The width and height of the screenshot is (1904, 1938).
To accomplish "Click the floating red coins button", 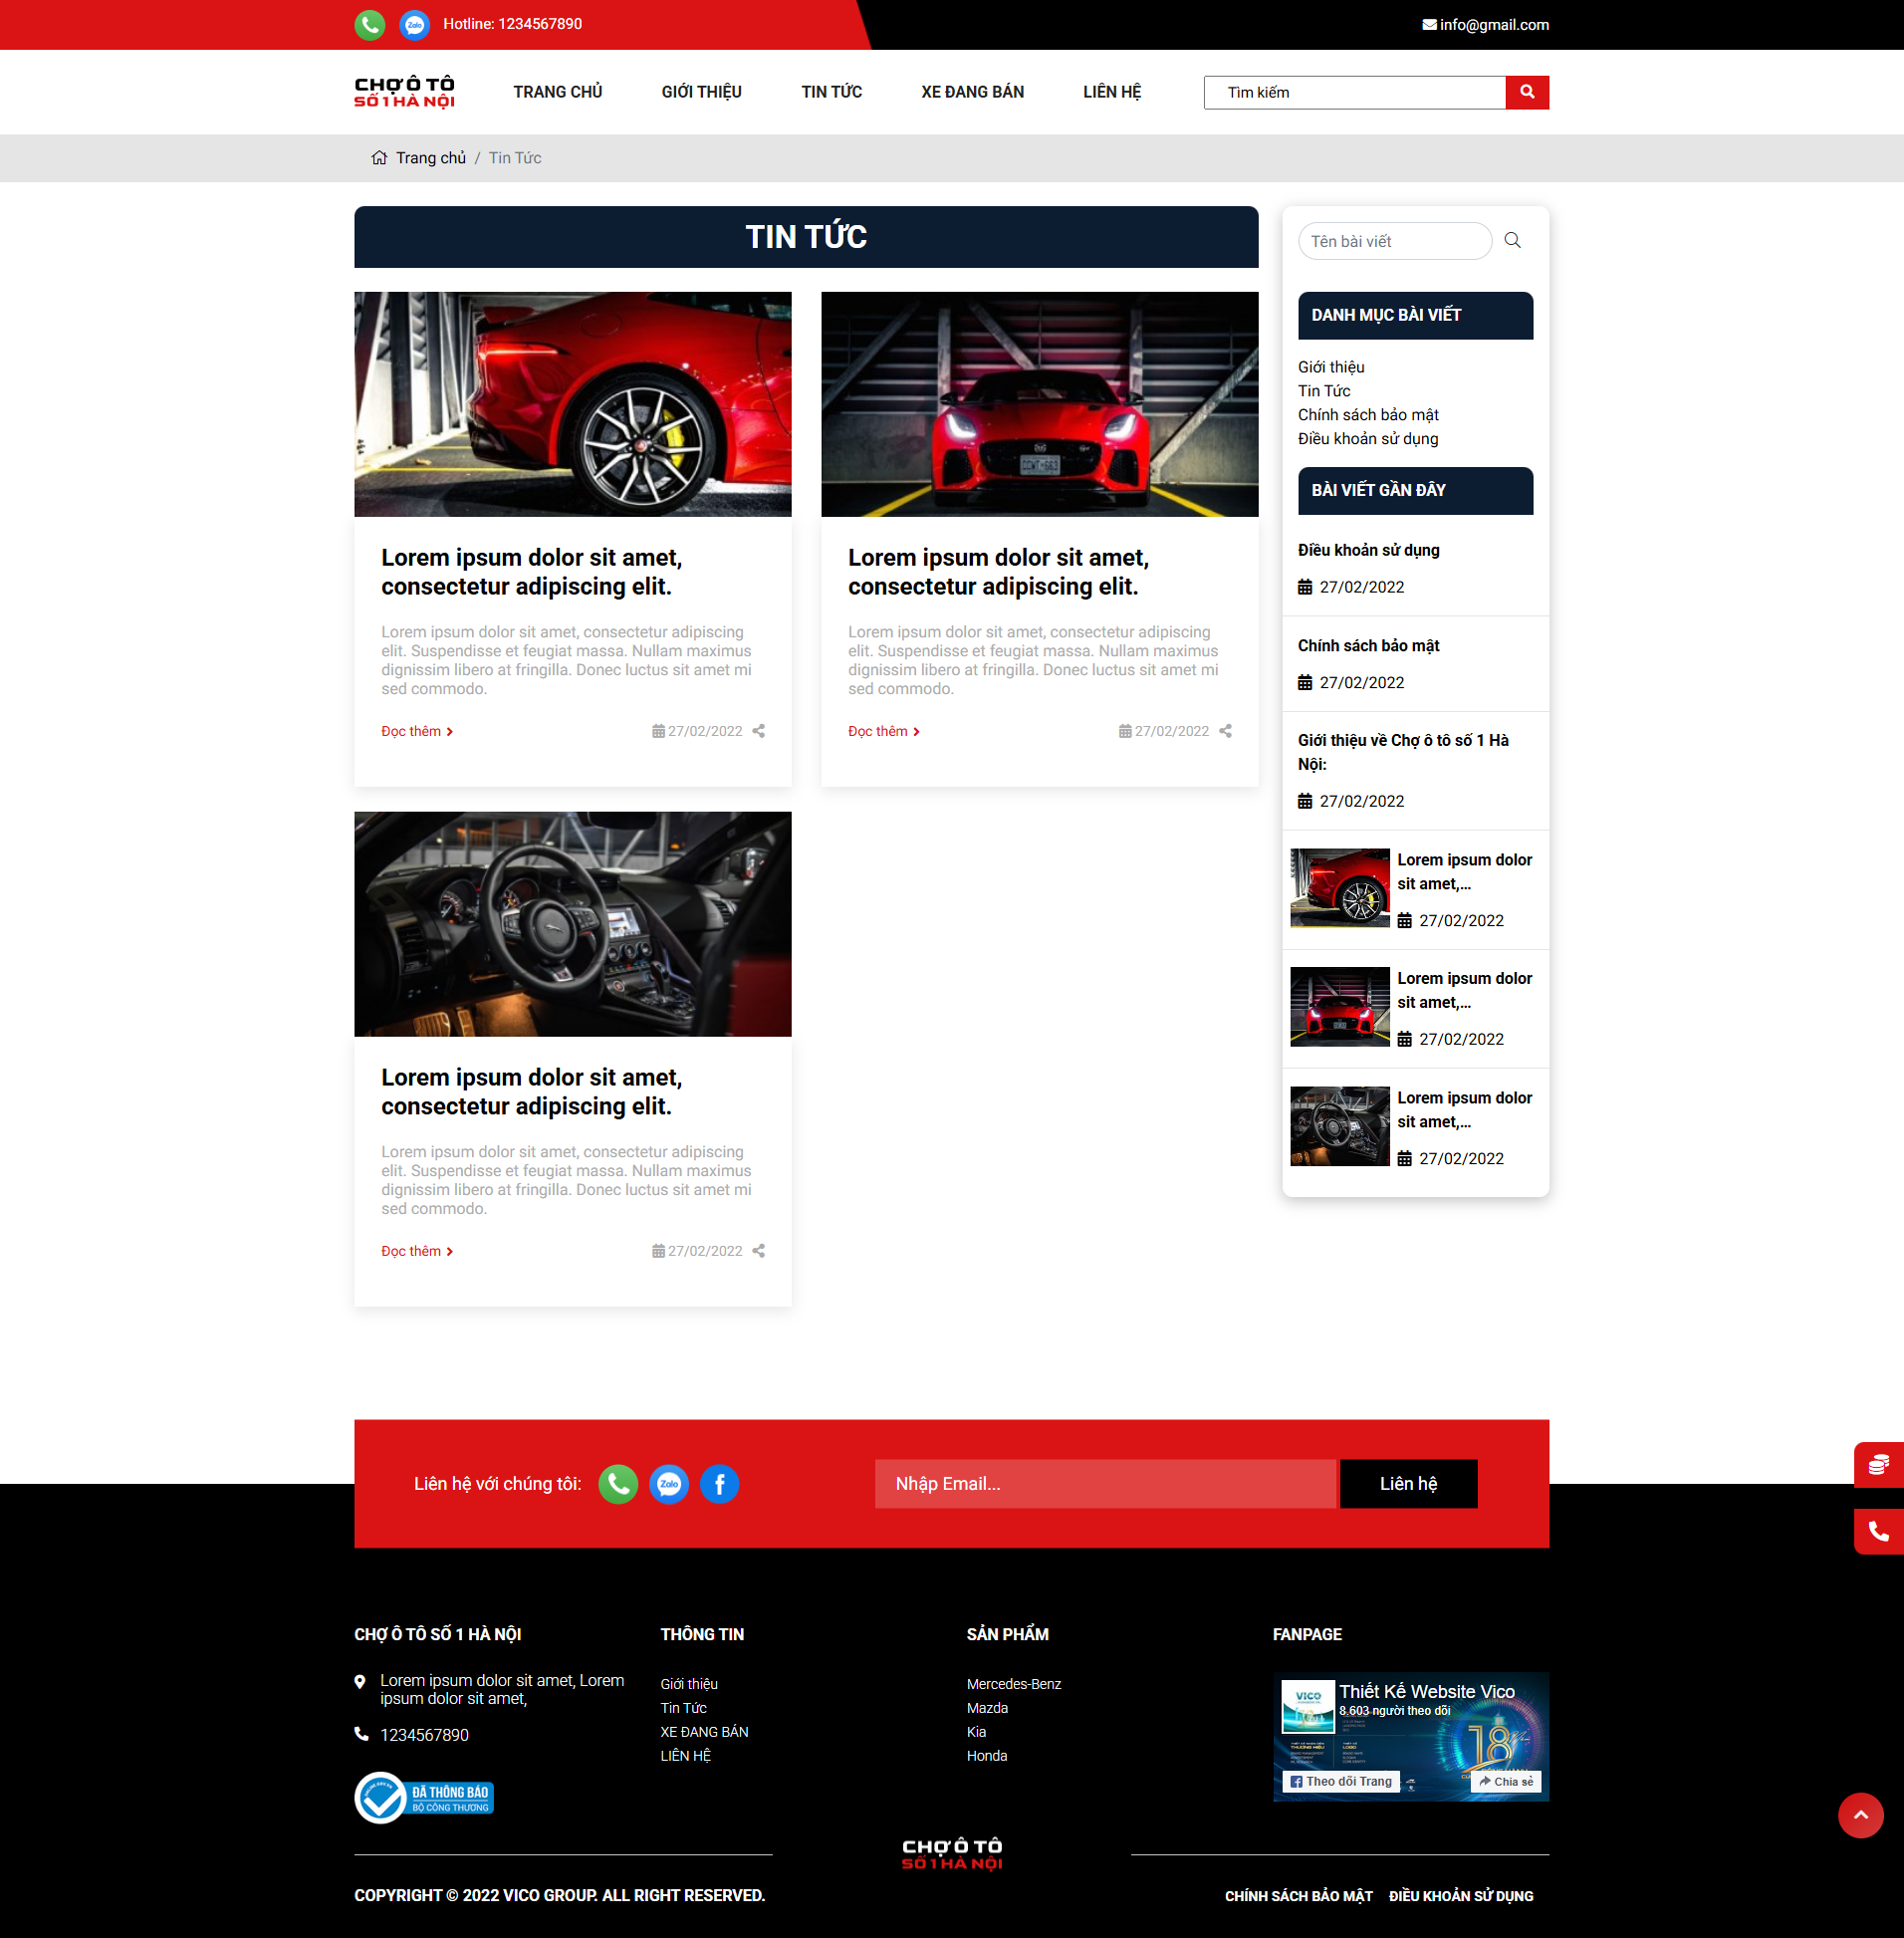I will point(1878,1465).
